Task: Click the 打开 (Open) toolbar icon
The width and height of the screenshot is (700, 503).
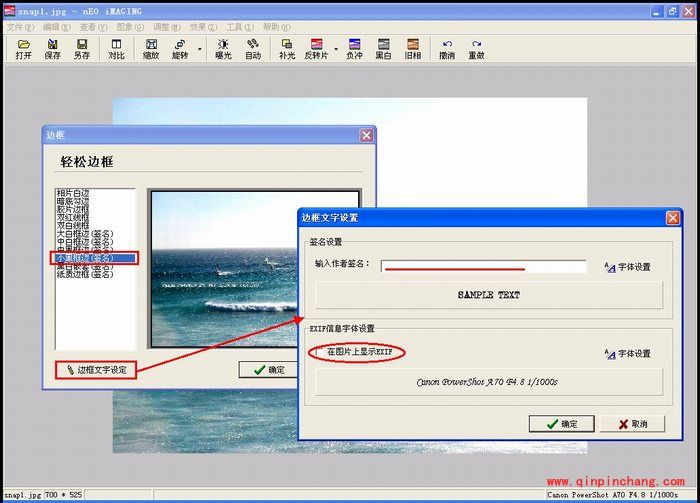Action: pyautogui.click(x=23, y=49)
